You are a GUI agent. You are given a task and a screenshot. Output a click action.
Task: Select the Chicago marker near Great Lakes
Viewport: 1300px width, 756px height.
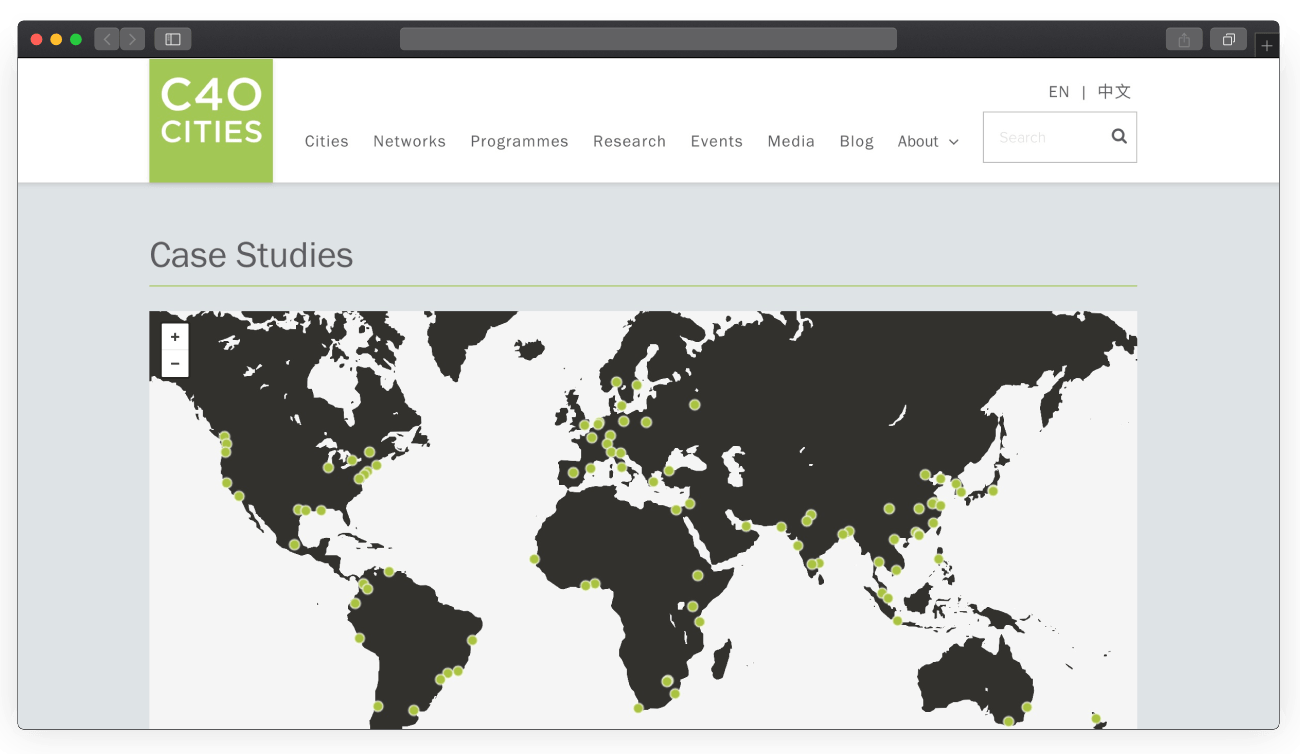[x=328, y=468]
